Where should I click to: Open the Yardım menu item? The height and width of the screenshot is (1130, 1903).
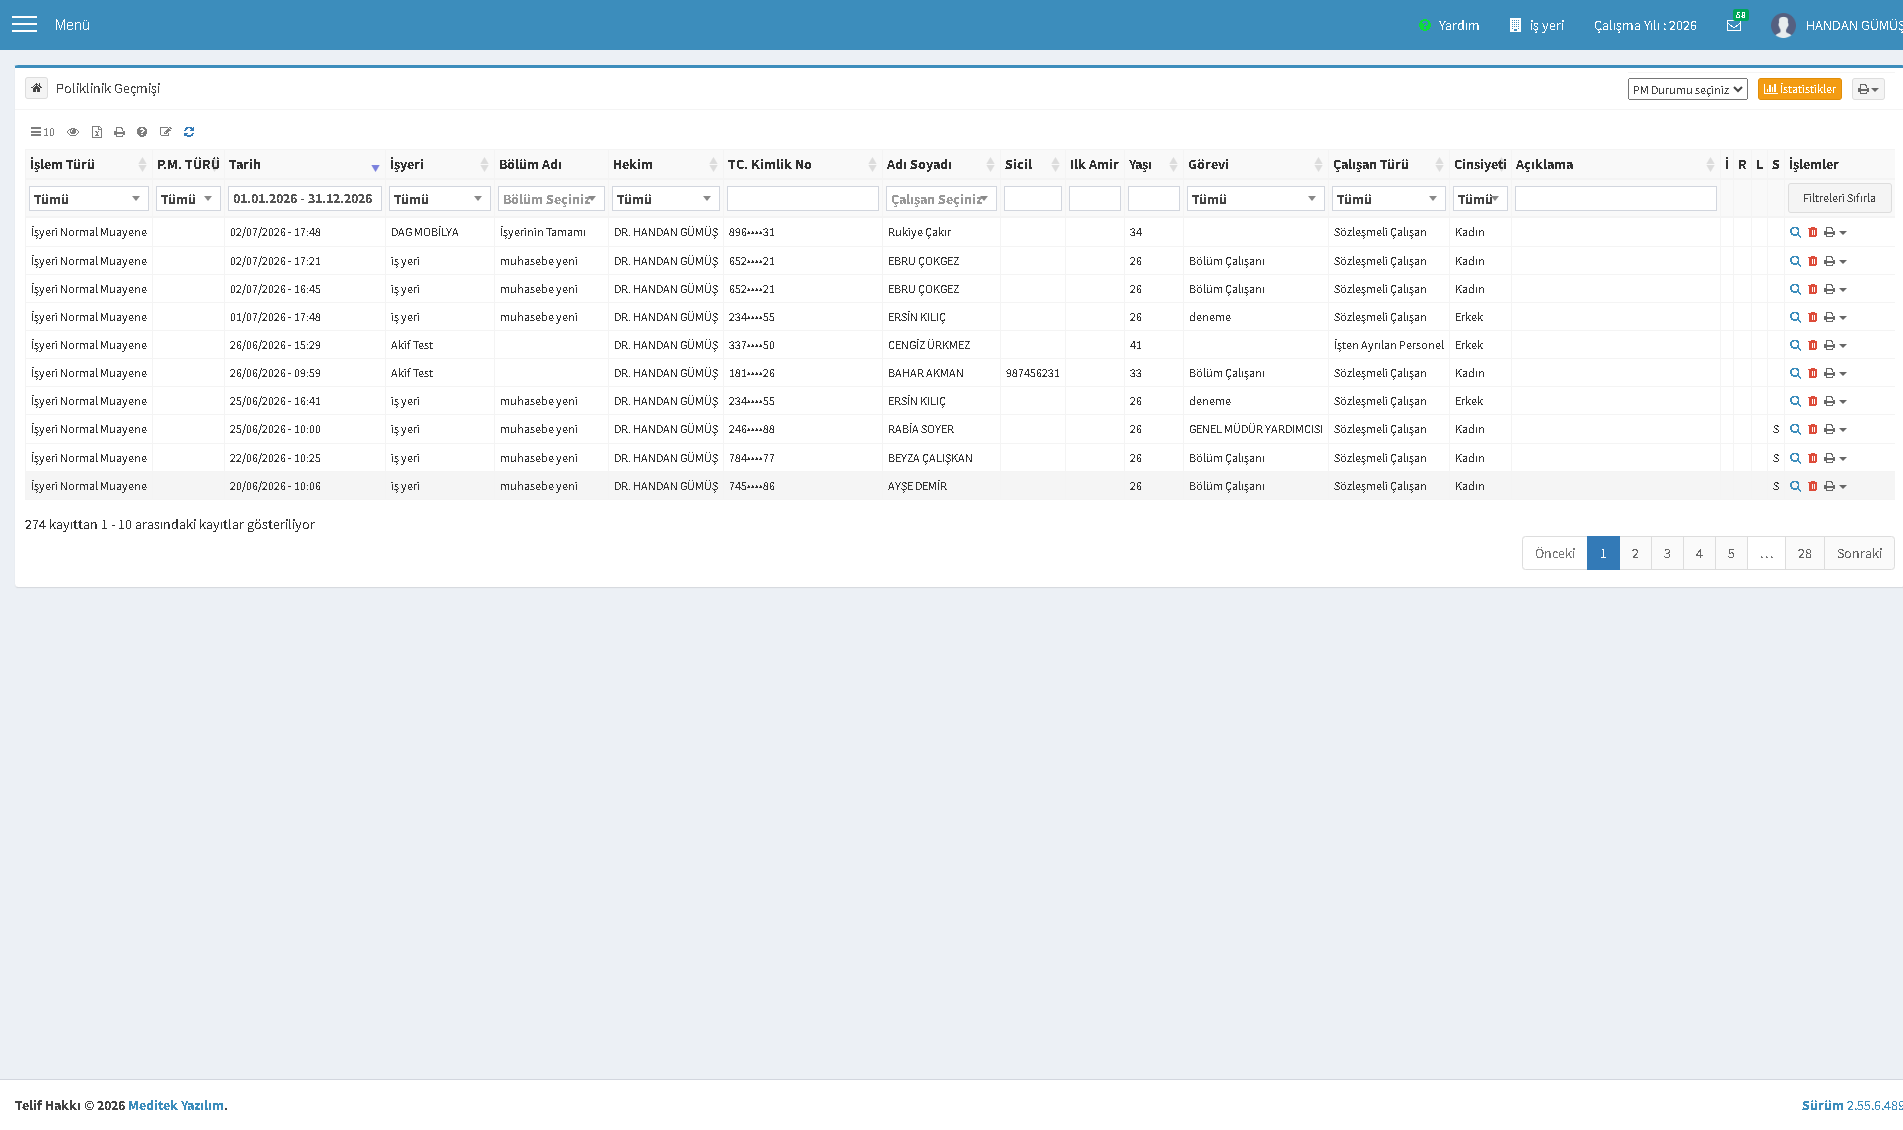(x=1449, y=25)
